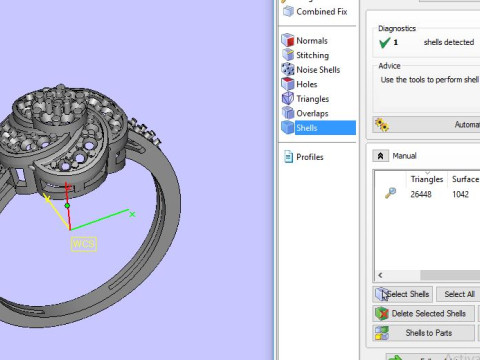The width and height of the screenshot is (480, 360).
Task: Click the Holes cube icon
Action: coord(287,84)
